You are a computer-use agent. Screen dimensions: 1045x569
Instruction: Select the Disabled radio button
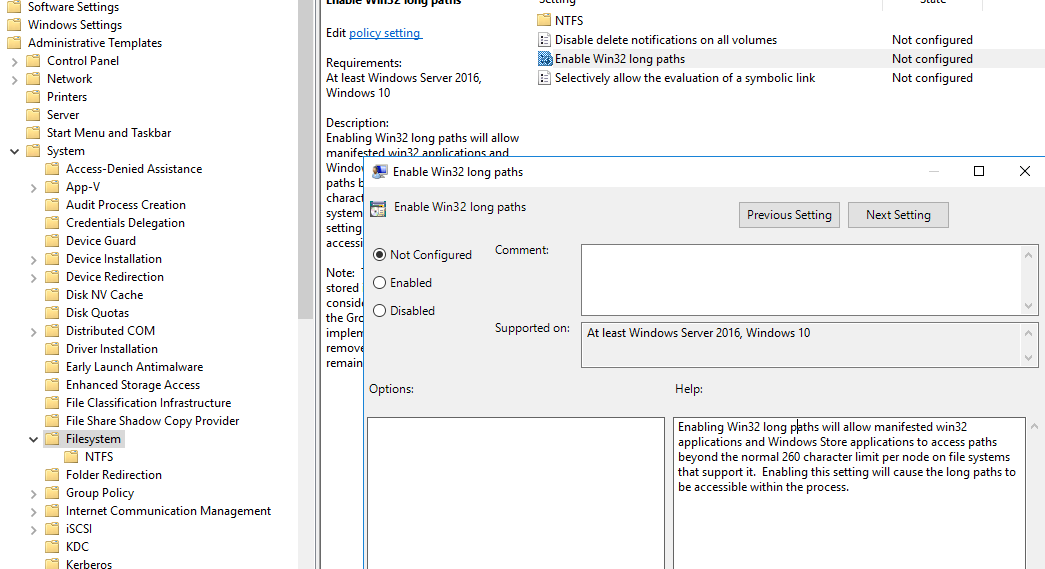click(x=379, y=310)
